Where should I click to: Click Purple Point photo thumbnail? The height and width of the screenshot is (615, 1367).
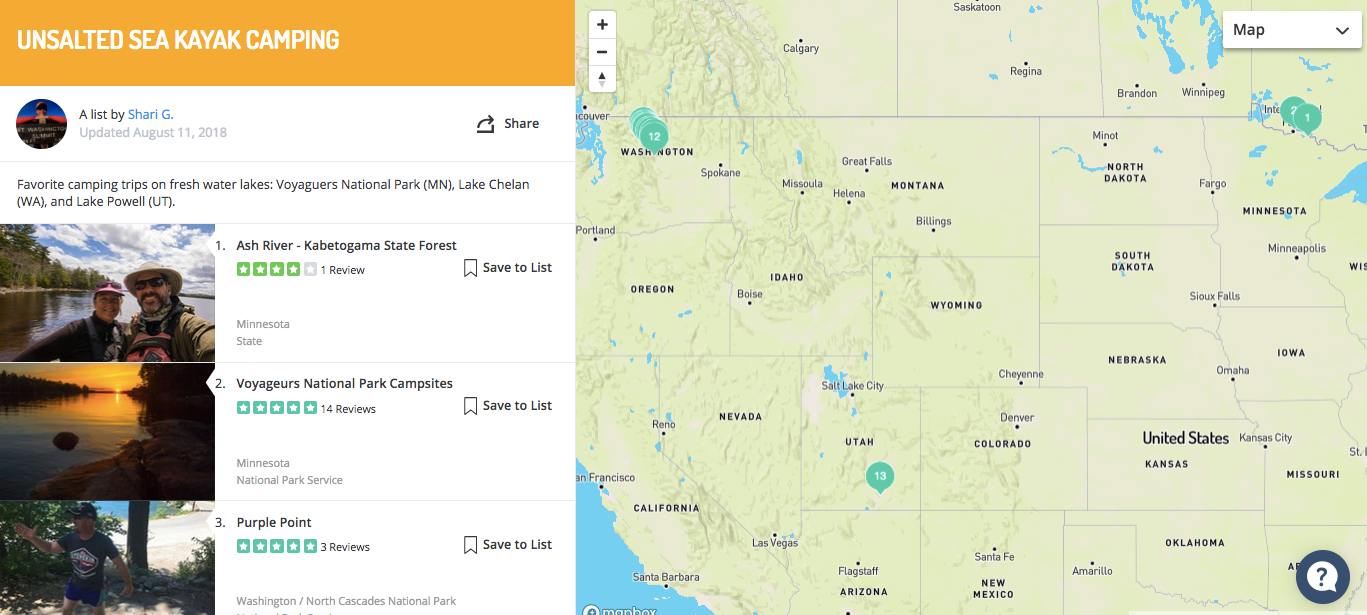[107, 558]
